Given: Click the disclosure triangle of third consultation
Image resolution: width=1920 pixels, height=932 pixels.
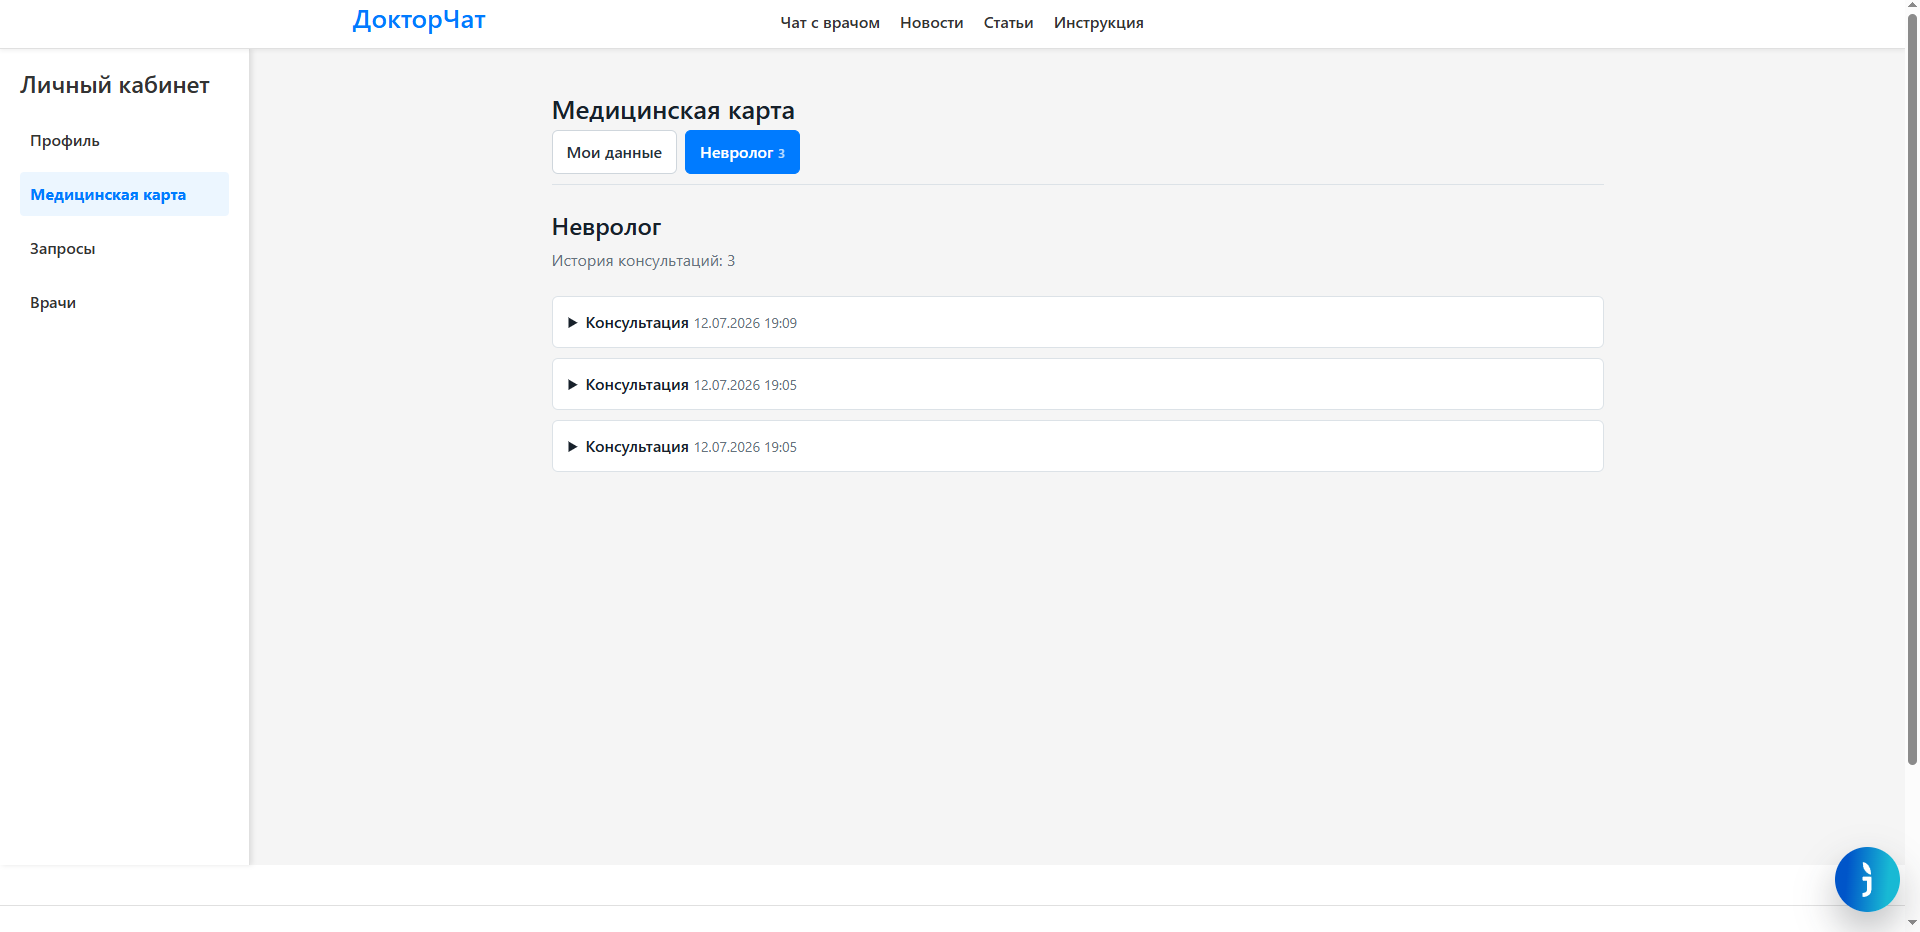Looking at the screenshot, I should (x=572, y=447).
